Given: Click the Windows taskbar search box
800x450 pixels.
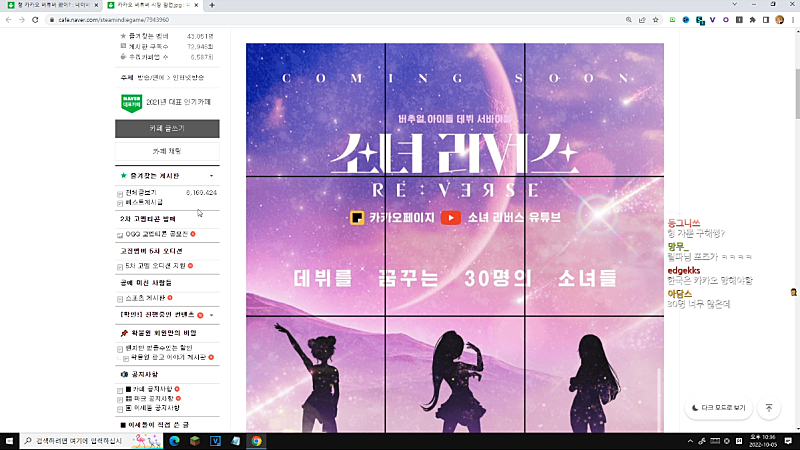Looking at the screenshot, I should coord(92,441).
